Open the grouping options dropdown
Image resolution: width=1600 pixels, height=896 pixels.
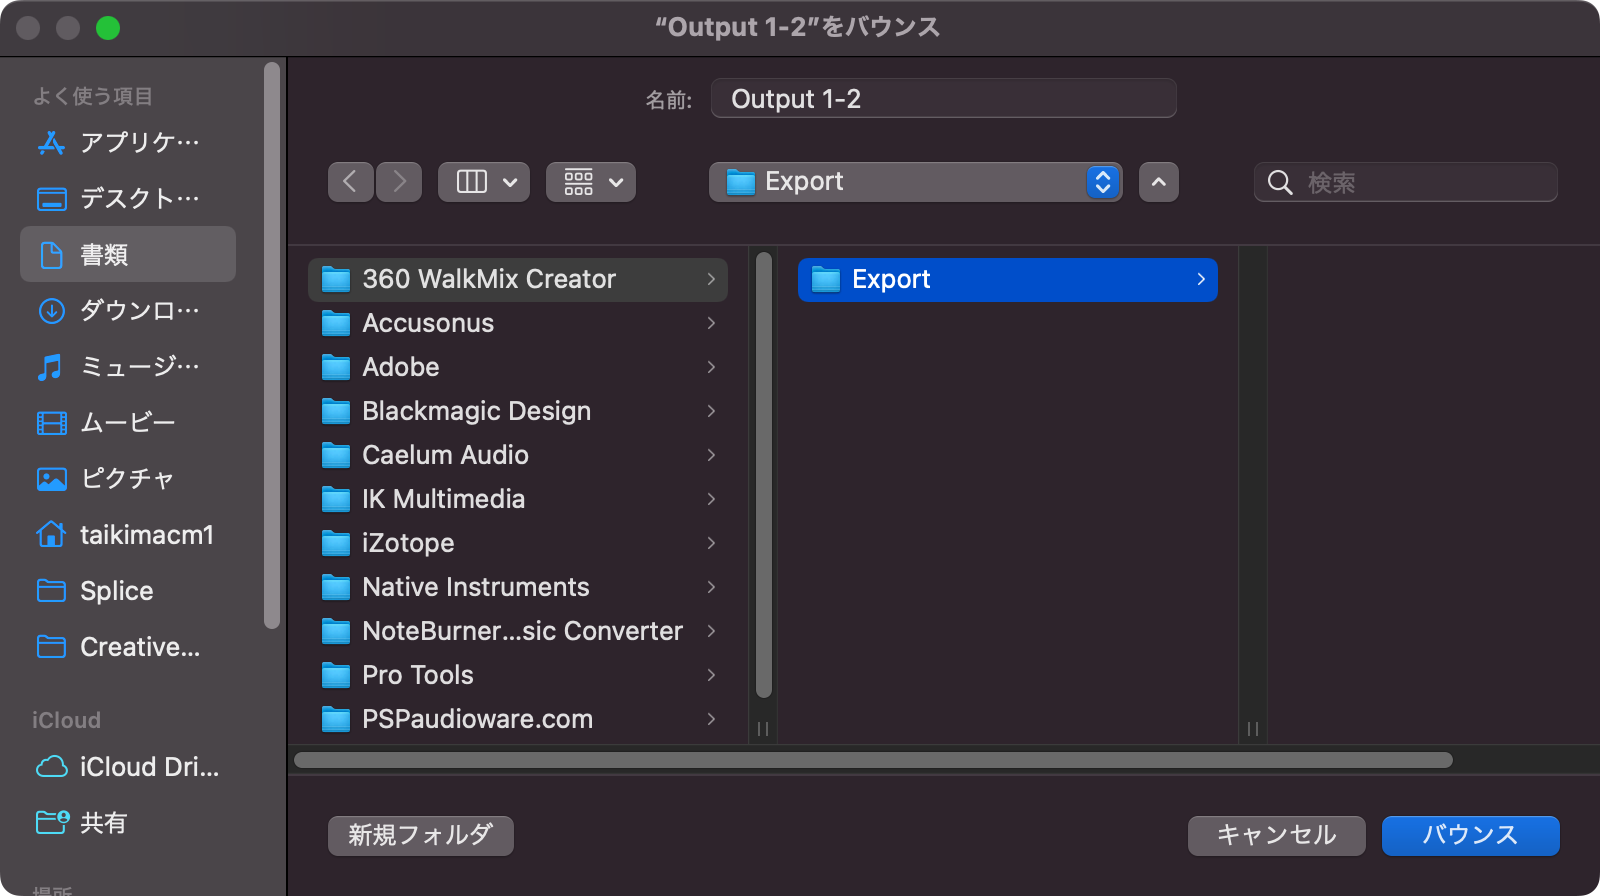pos(591,182)
